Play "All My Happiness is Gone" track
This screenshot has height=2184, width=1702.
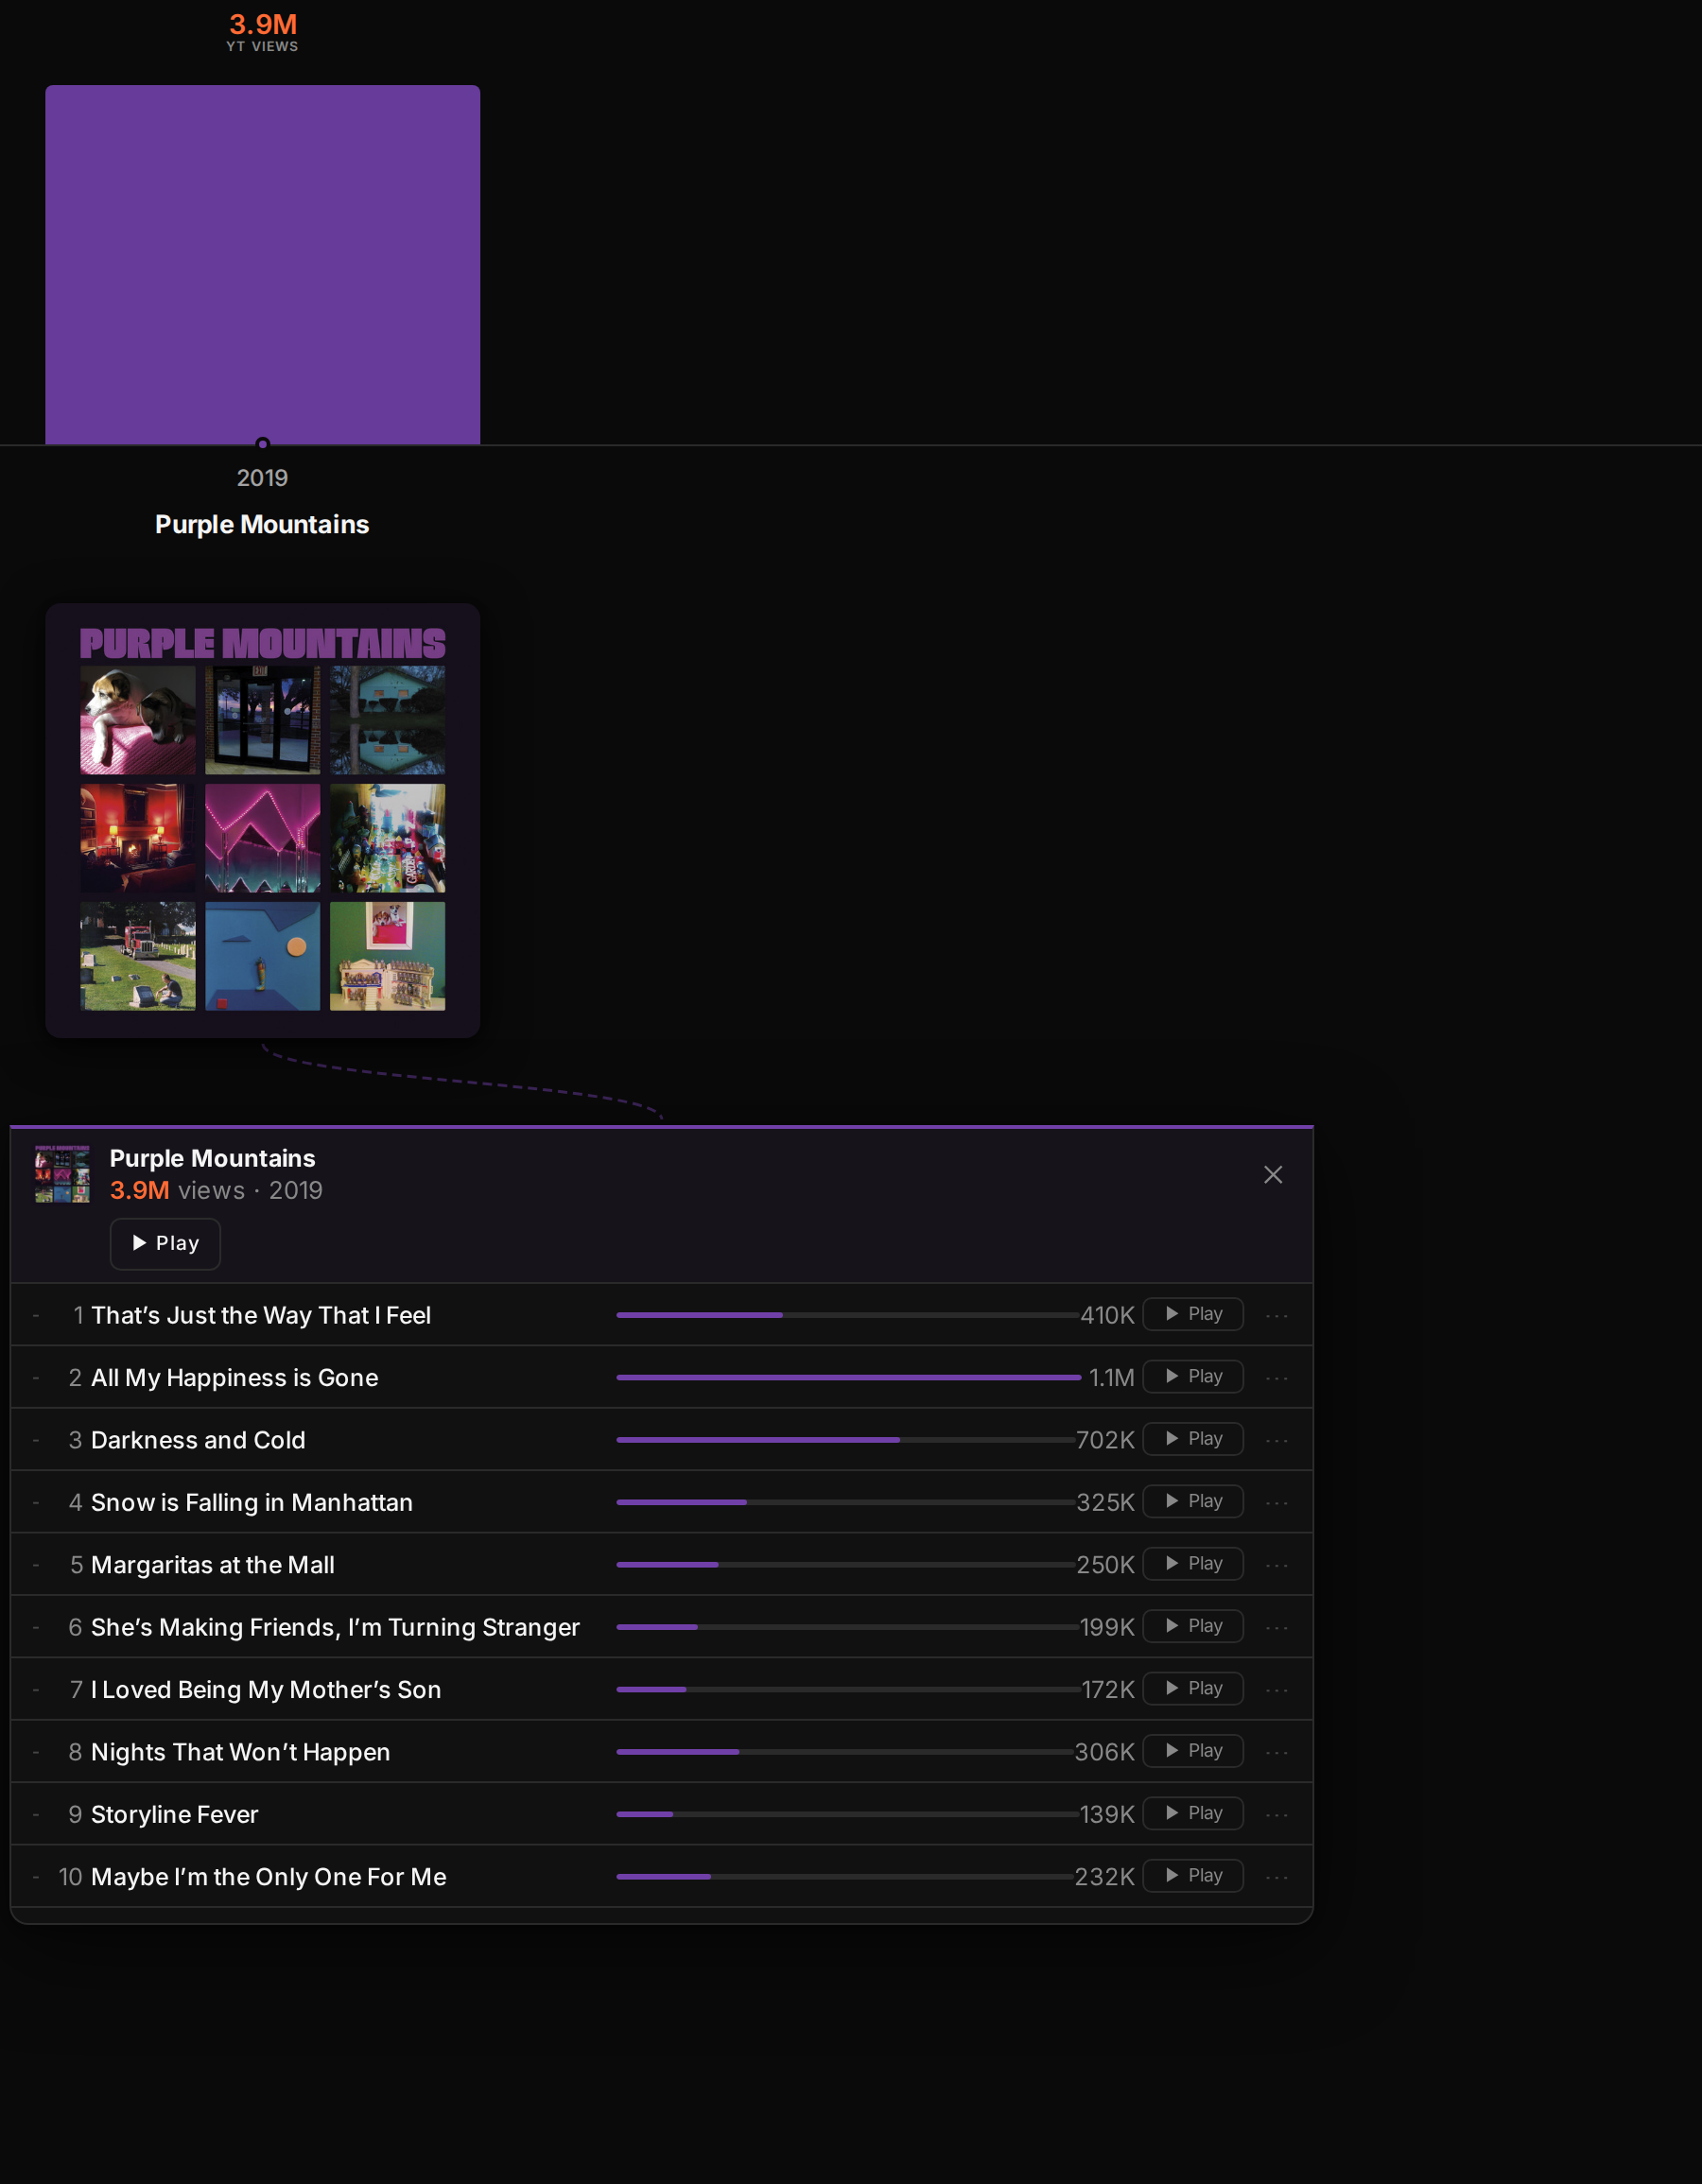coord(1193,1376)
